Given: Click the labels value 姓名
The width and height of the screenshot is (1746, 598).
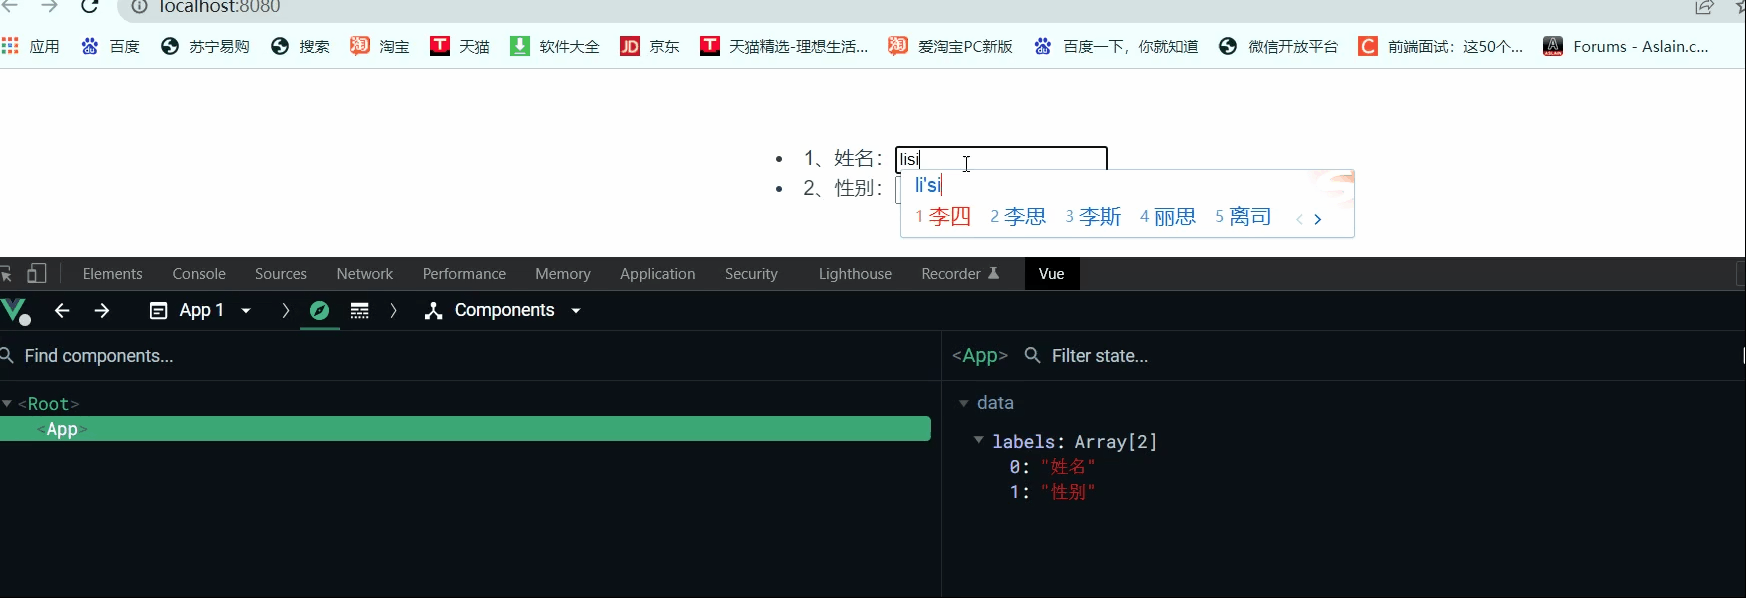Looking at the screenshot, I should point(1068,467).
